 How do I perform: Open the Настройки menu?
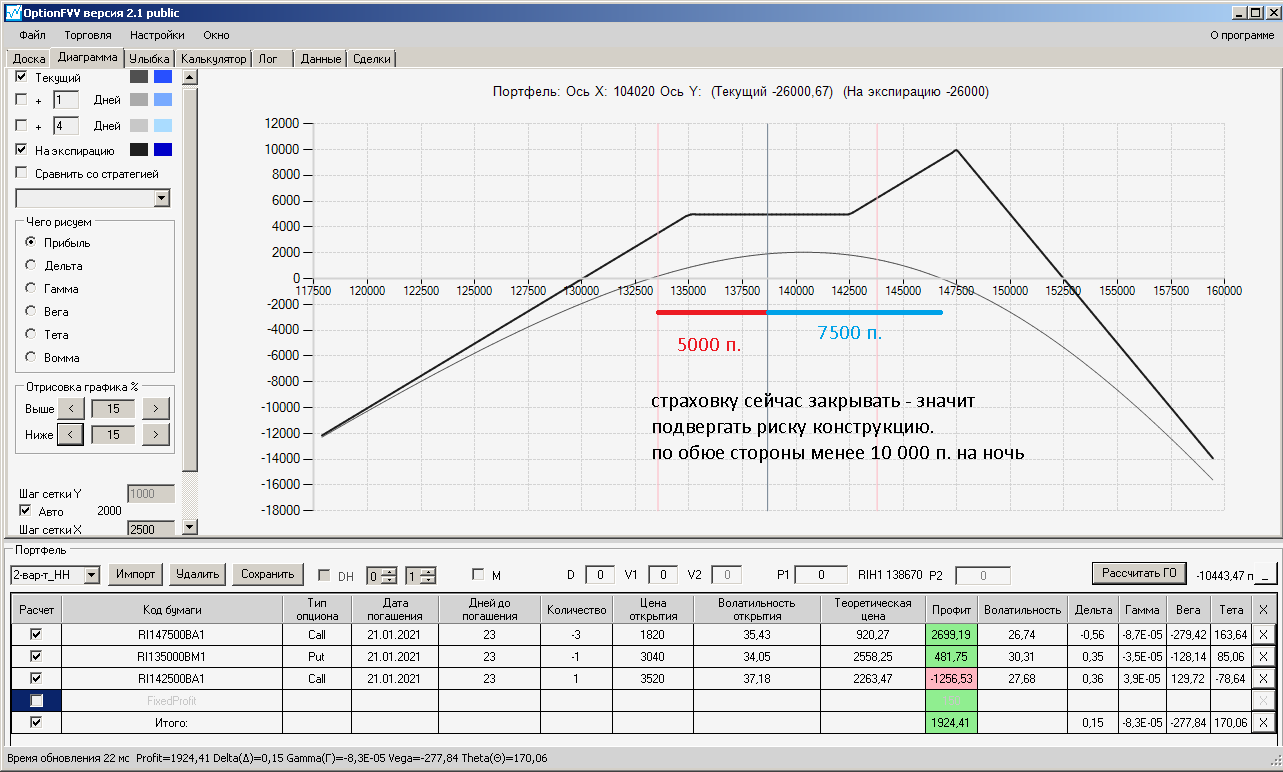(157, 35)
